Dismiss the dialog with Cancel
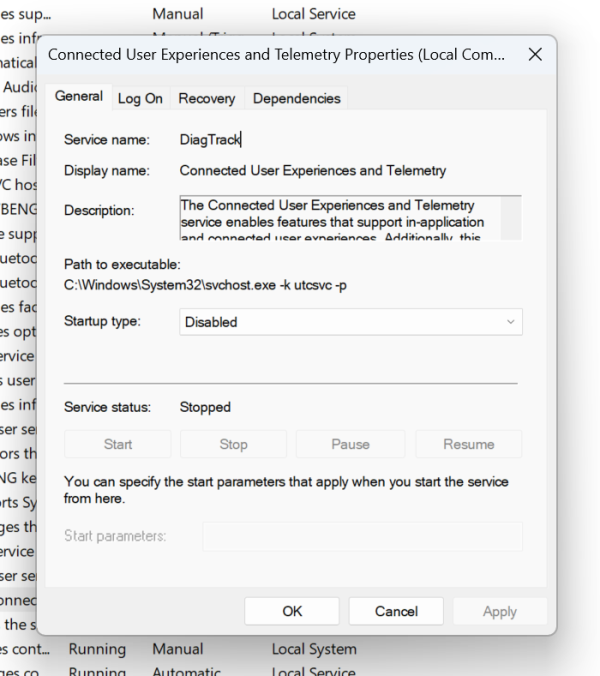This screenshot has width=600, height=676. coord(396,611)
